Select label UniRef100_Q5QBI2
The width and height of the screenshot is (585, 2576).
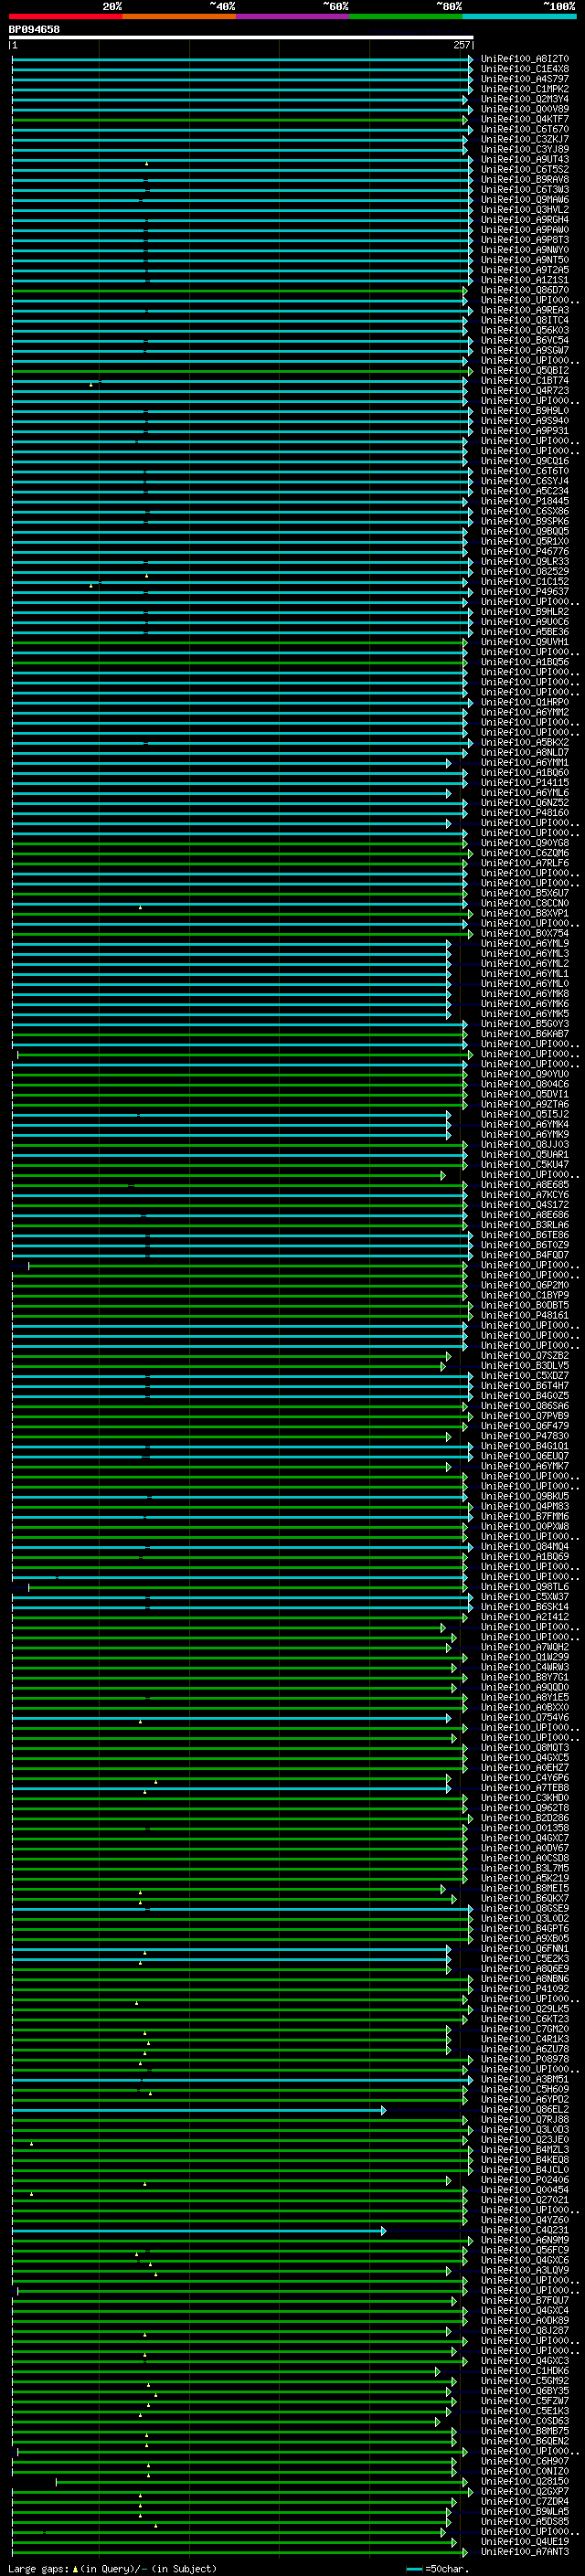pyautogui.click(x=525, y=371)
